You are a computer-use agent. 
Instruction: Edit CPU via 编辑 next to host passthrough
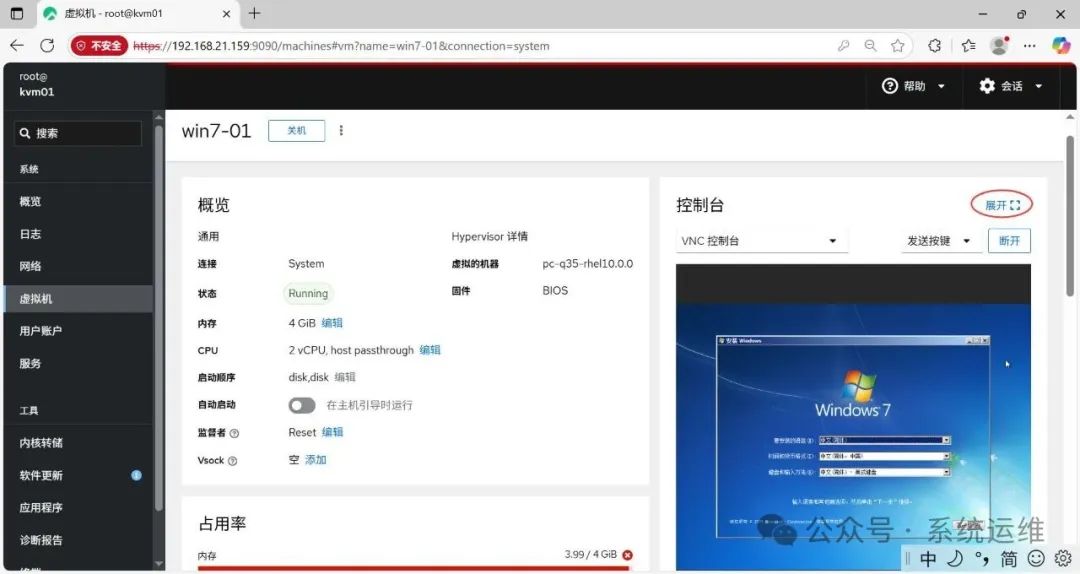click(430, 350)
